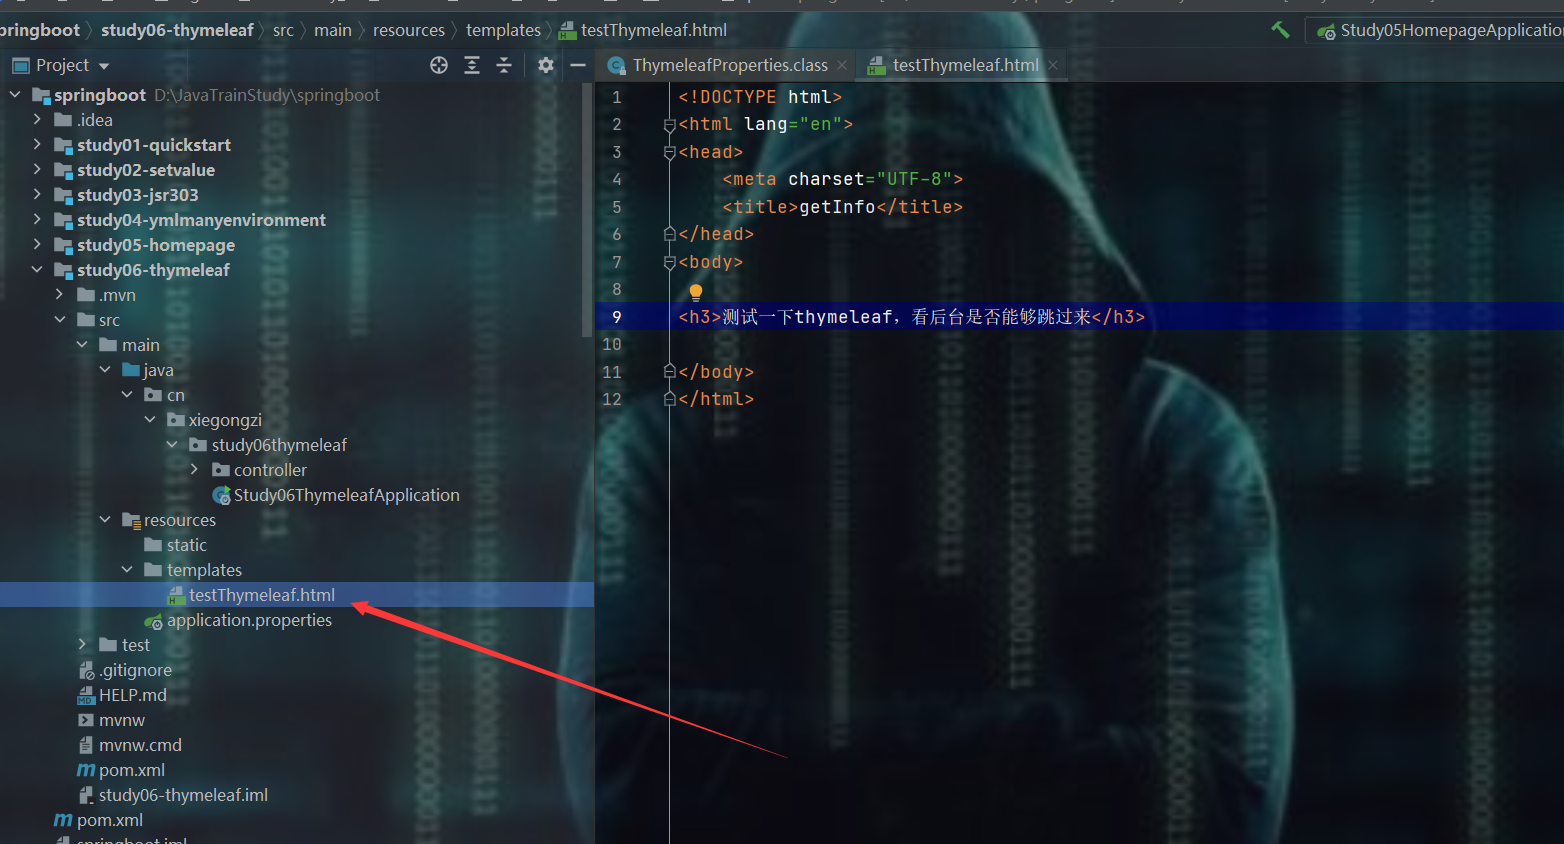Click the Spring Boot icon of Study06ThymeleafApplication

click(222, 495)
